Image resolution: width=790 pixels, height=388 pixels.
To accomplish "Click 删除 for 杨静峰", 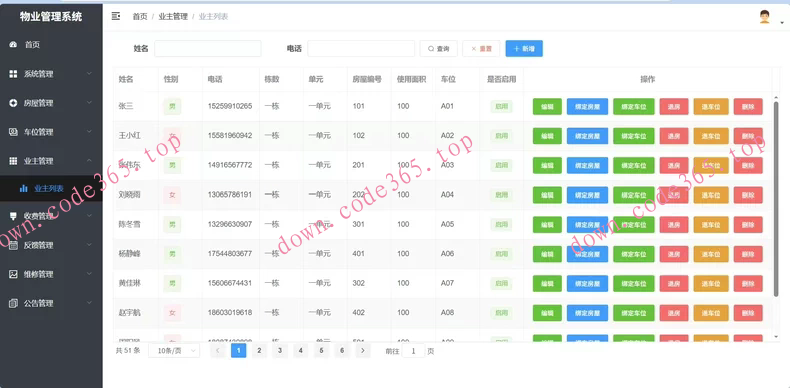I will tap(748, 254).
